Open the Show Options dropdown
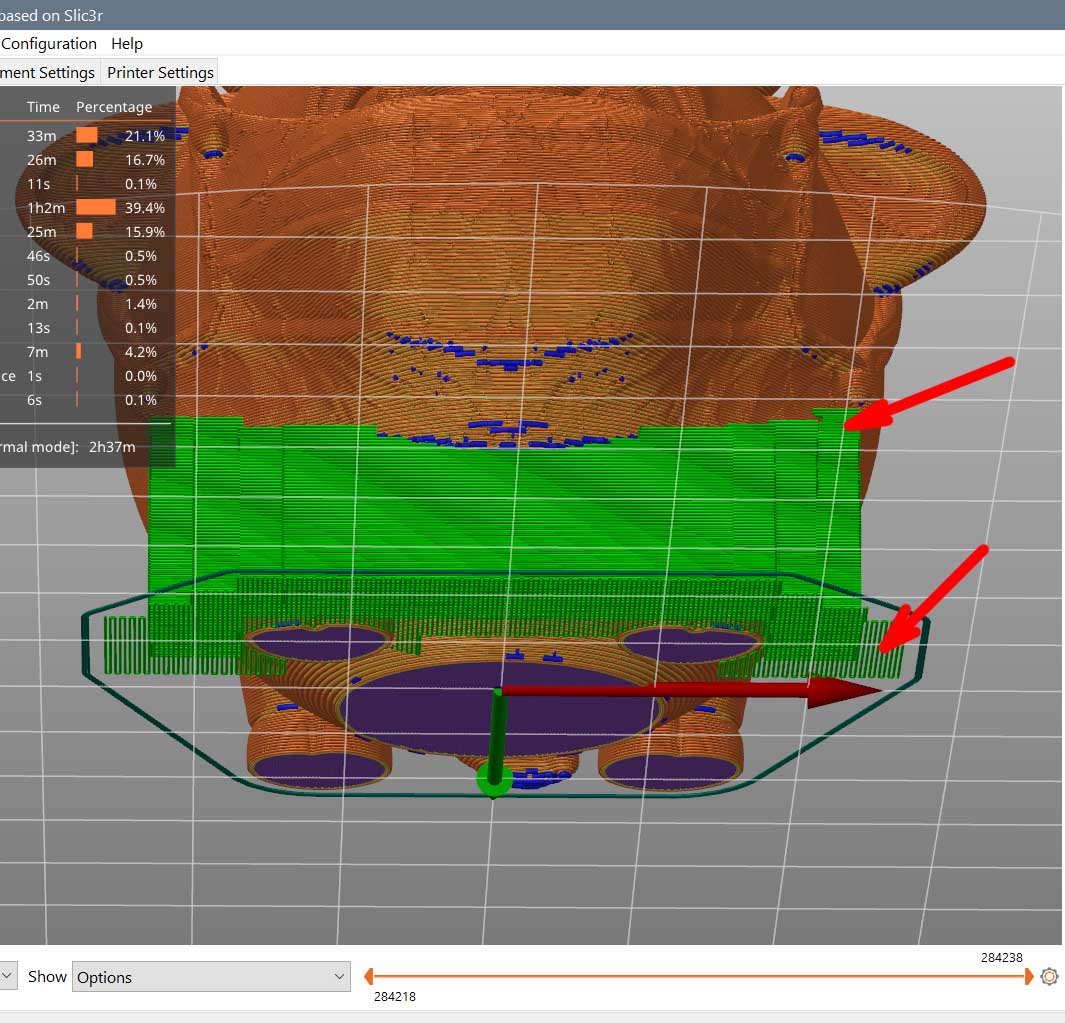The height and width of the screenshot is (1023, 1065). [211, 977]
